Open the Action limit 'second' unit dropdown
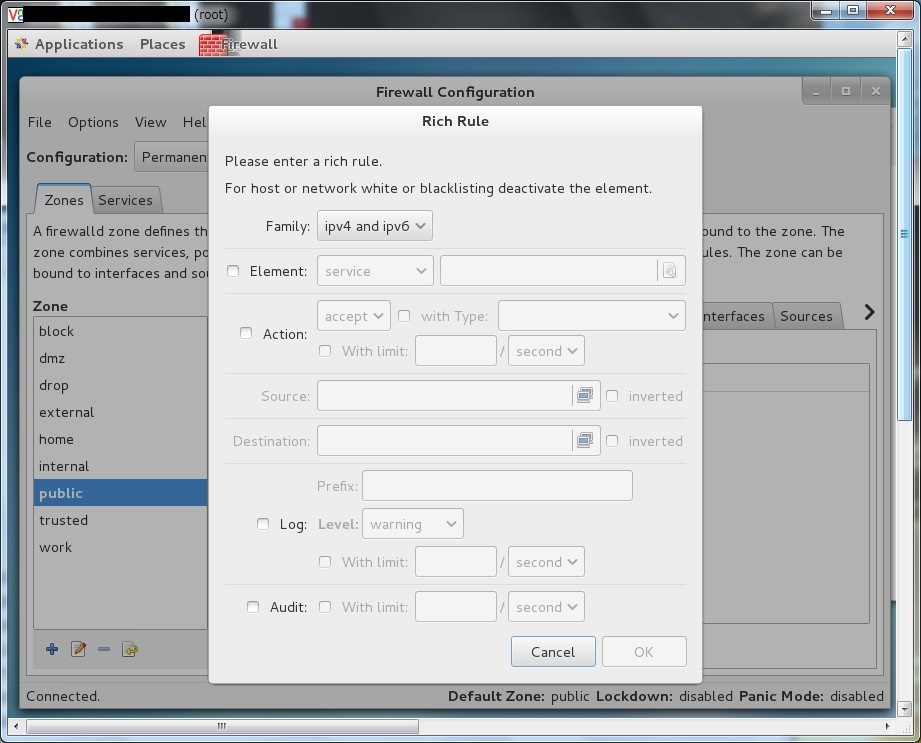Screen dimensions: 921x743 pos(546,351)
